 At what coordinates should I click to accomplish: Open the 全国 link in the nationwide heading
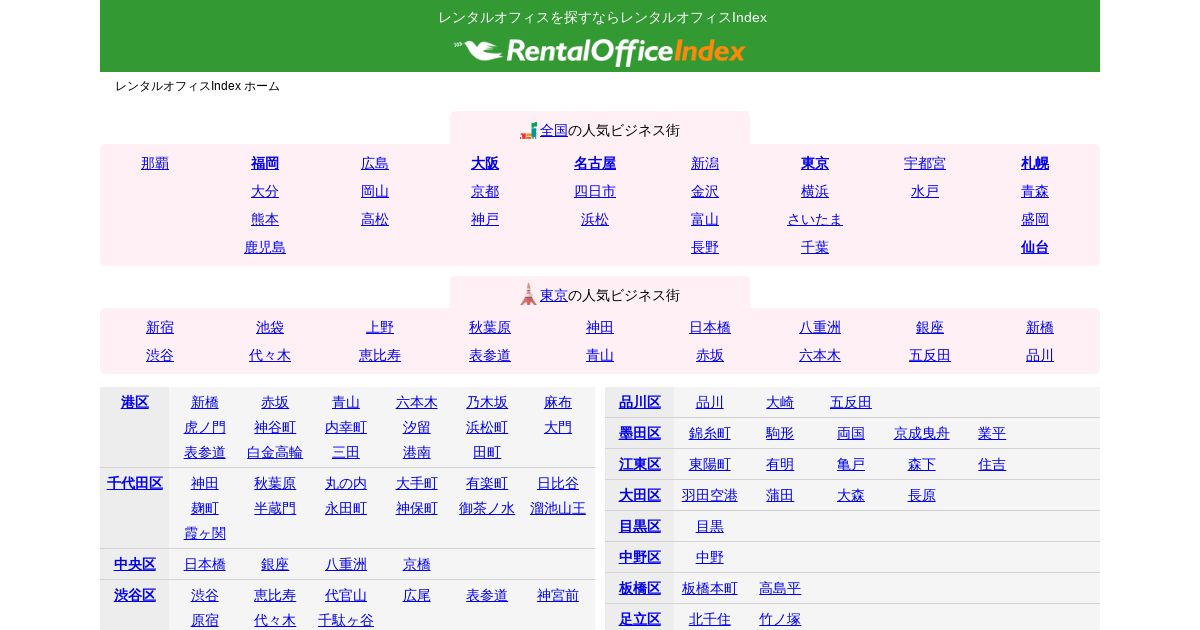554,130
